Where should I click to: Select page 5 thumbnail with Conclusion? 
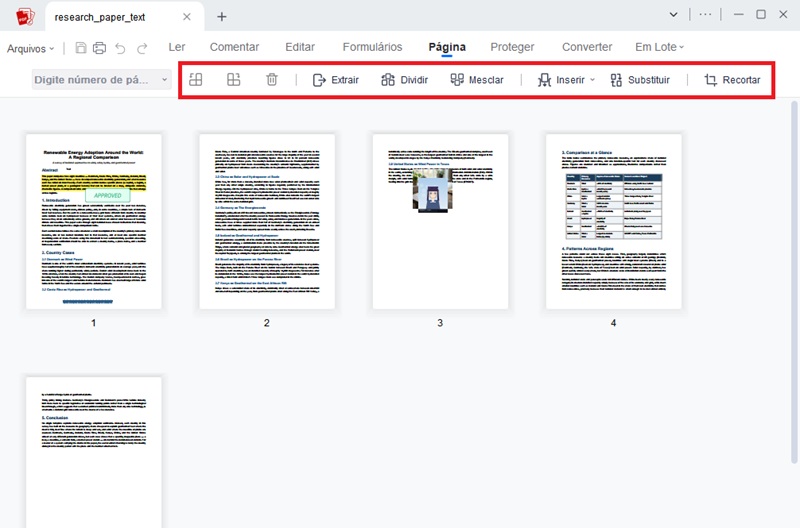click(x=94, y=452)
